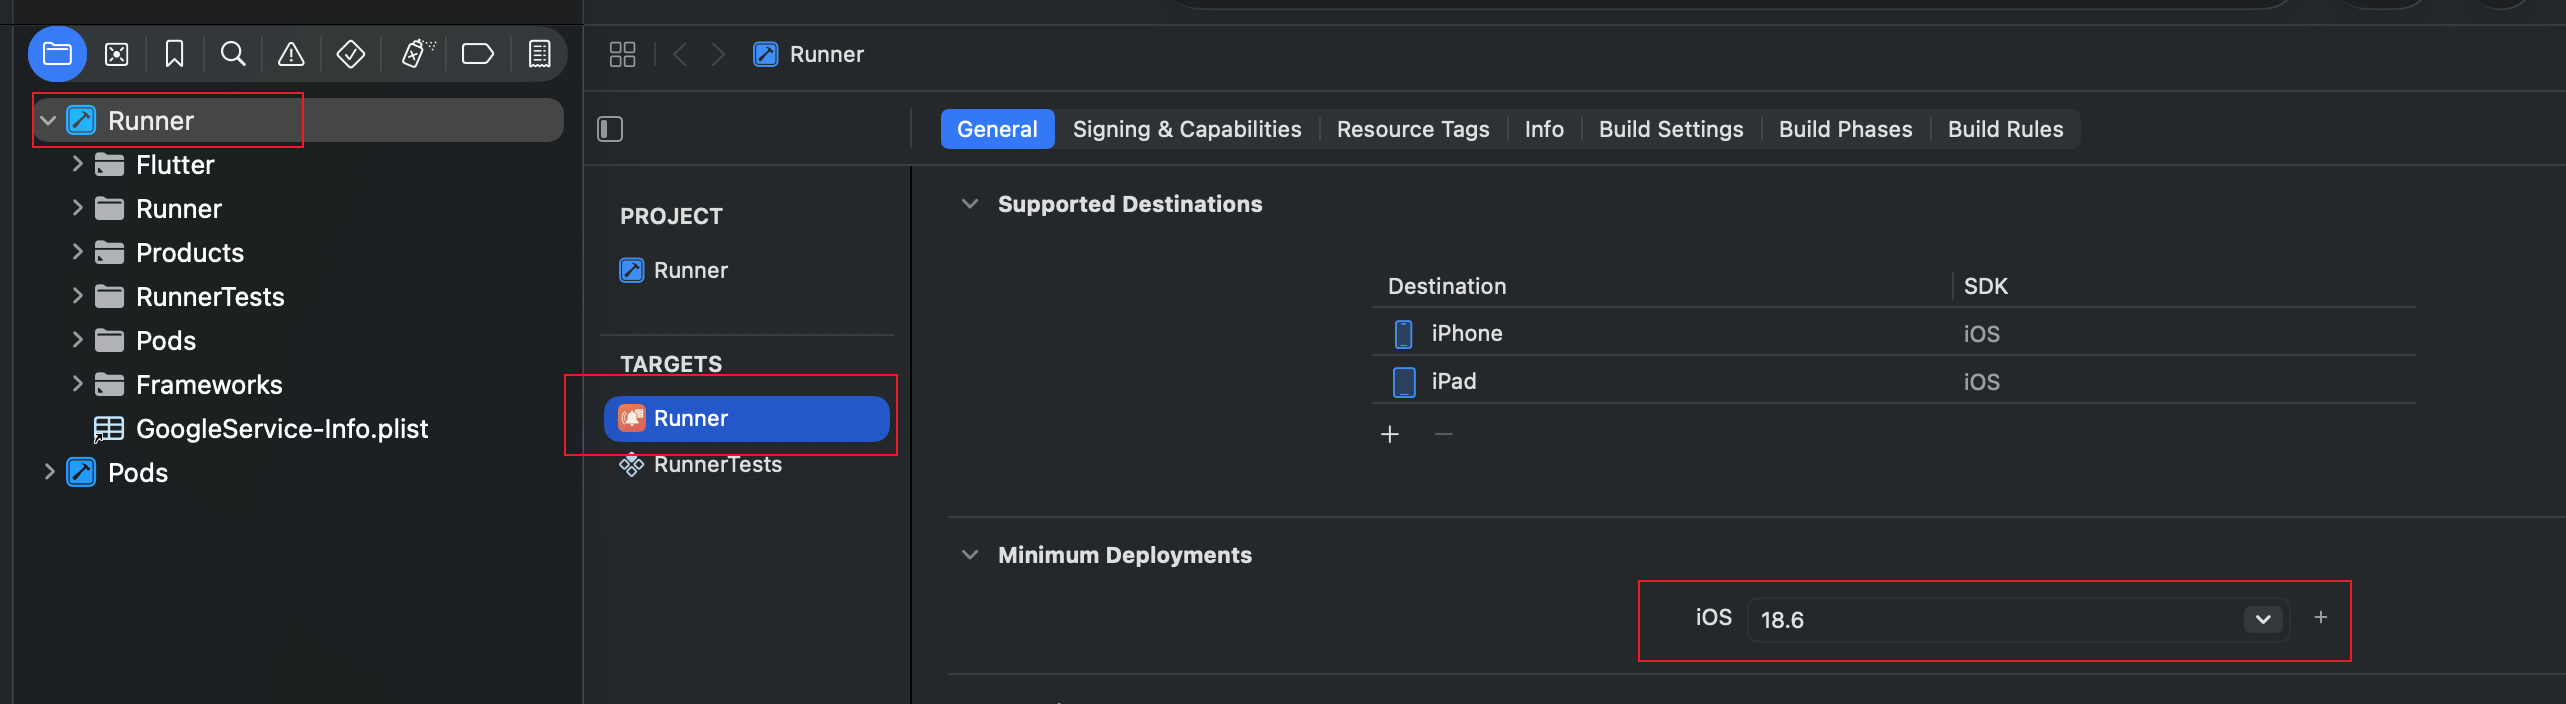The image size is (2566, 704).
Task: Go back with the left chevron
Action: coord(680,54)
